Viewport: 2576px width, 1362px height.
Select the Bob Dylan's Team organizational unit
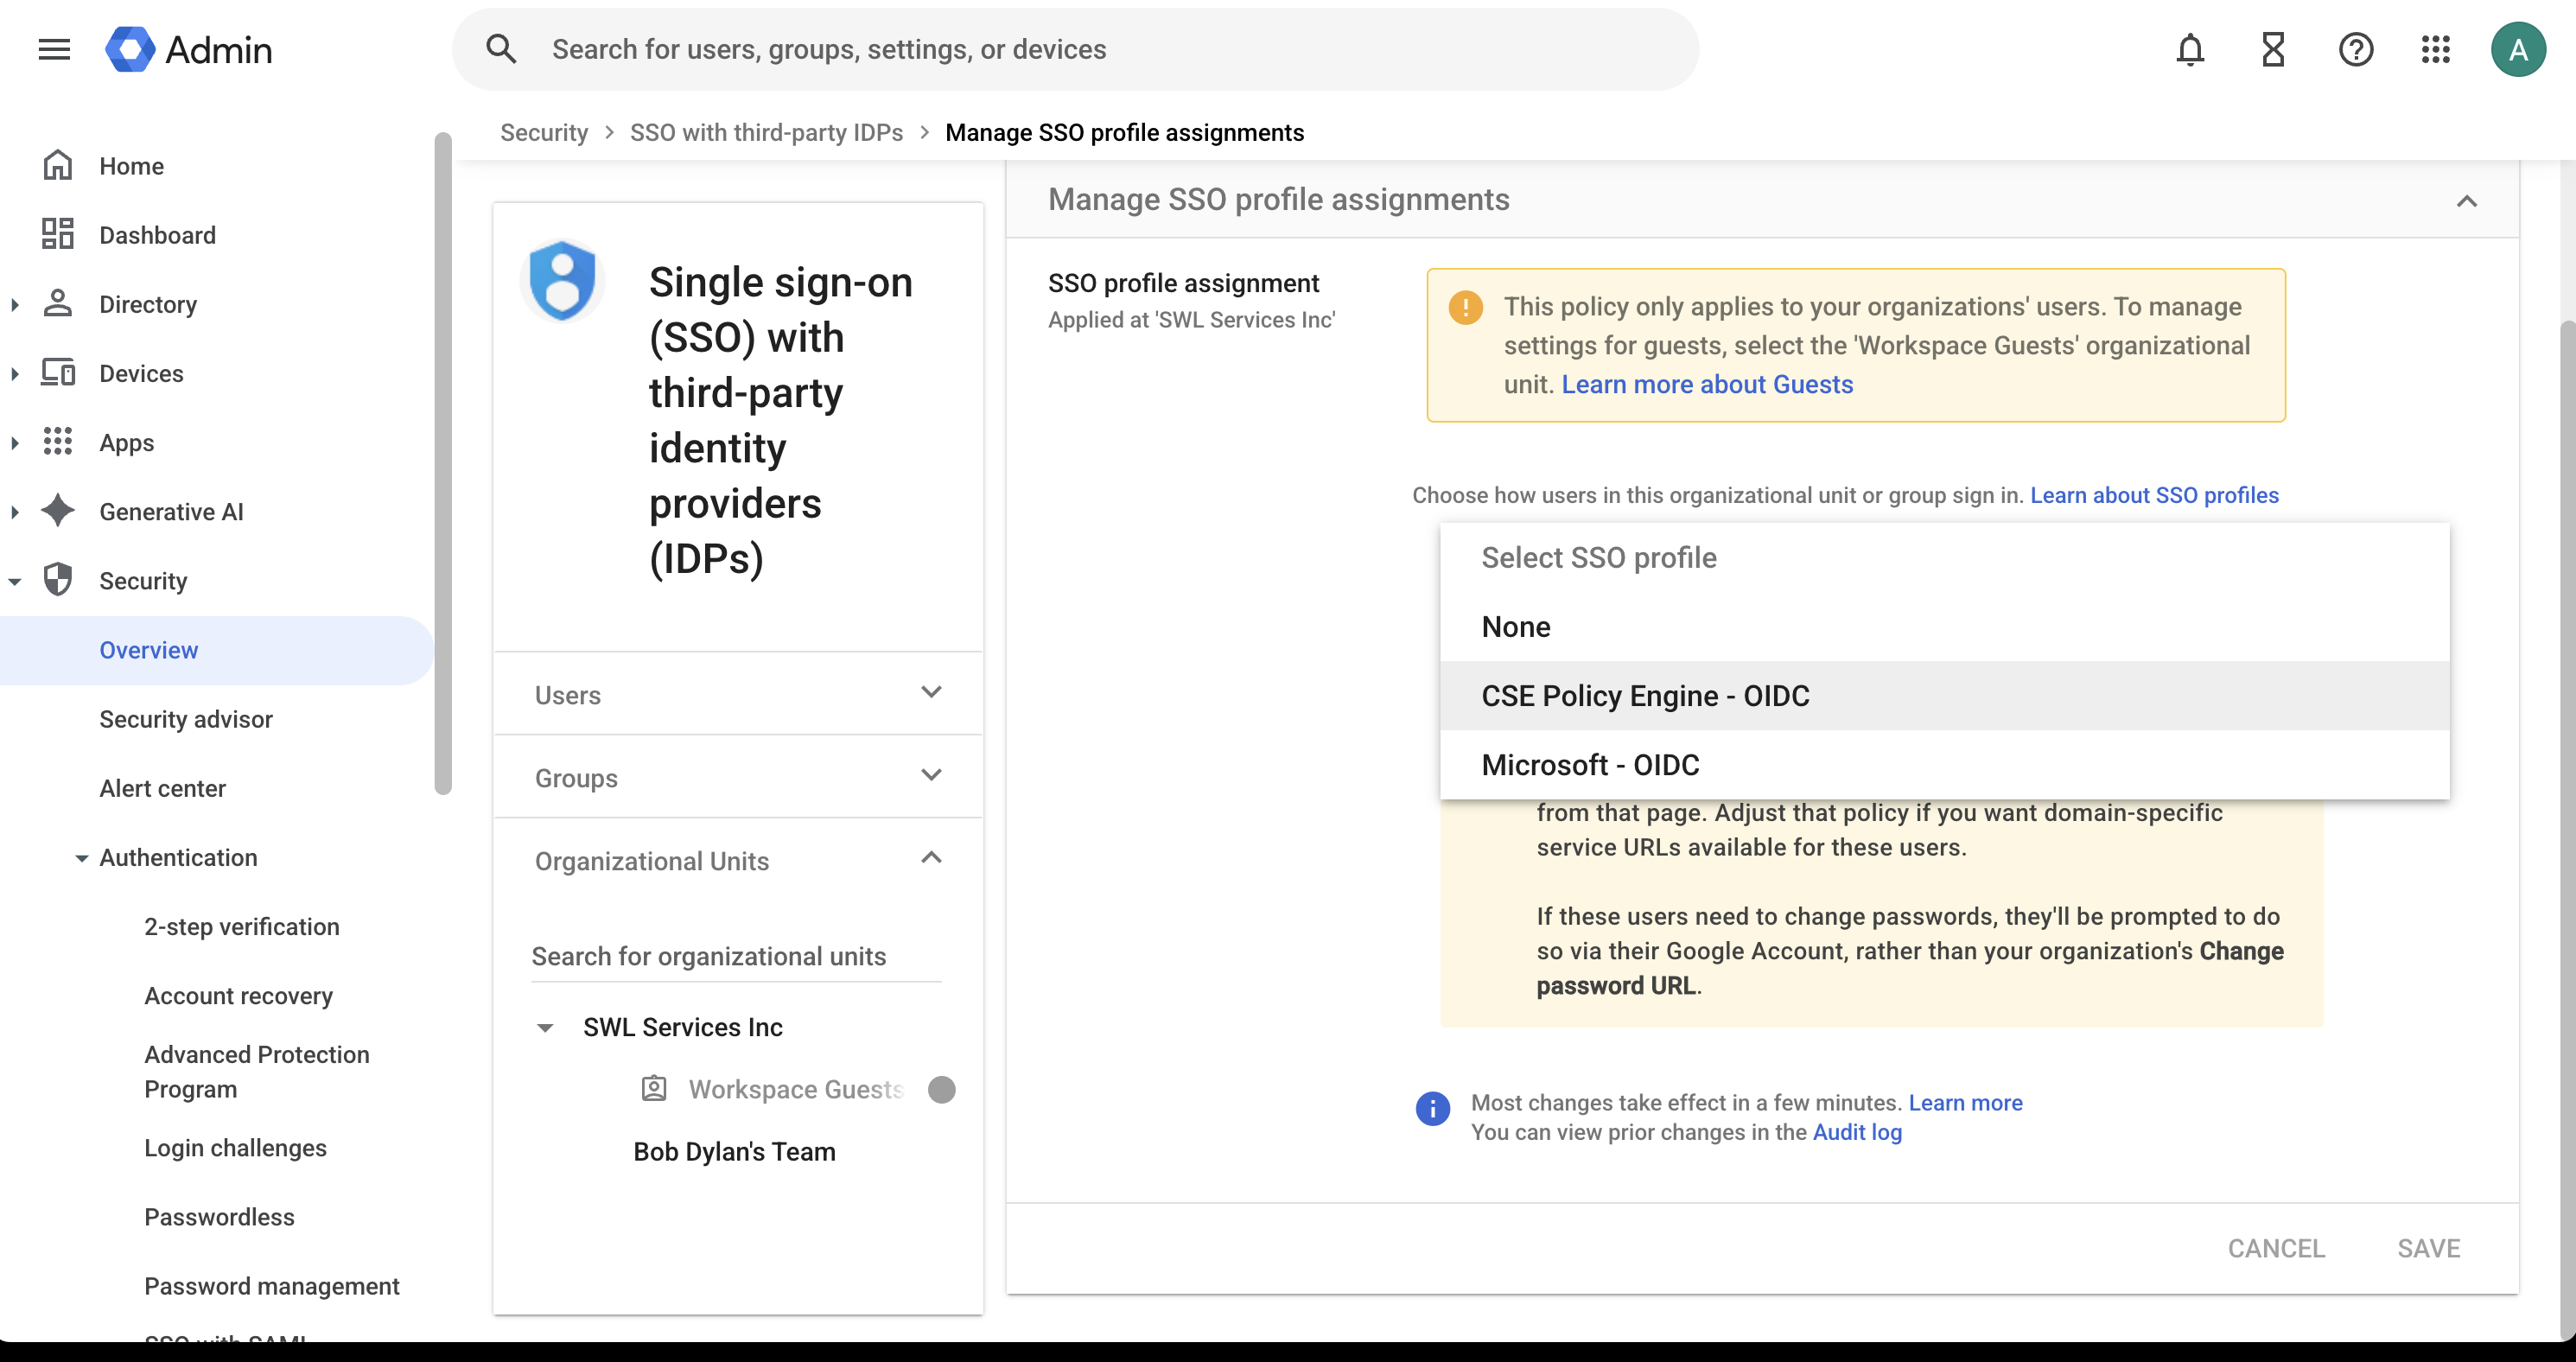[x=734, y=1151]
